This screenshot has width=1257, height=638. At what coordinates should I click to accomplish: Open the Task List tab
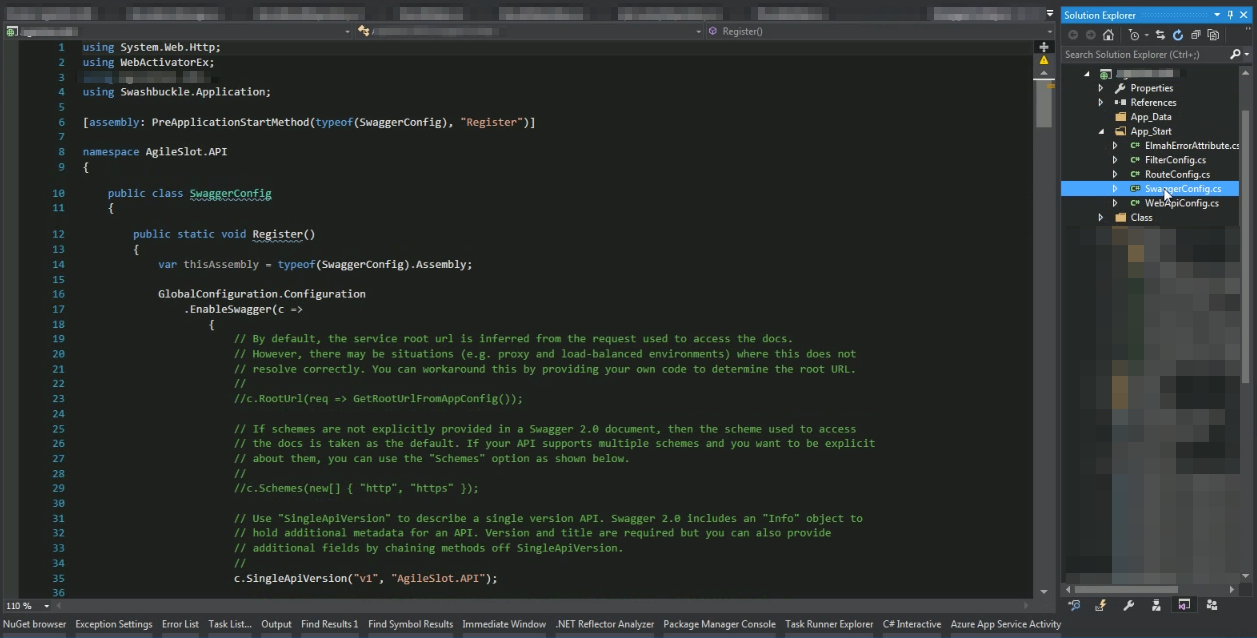(230, 624)
